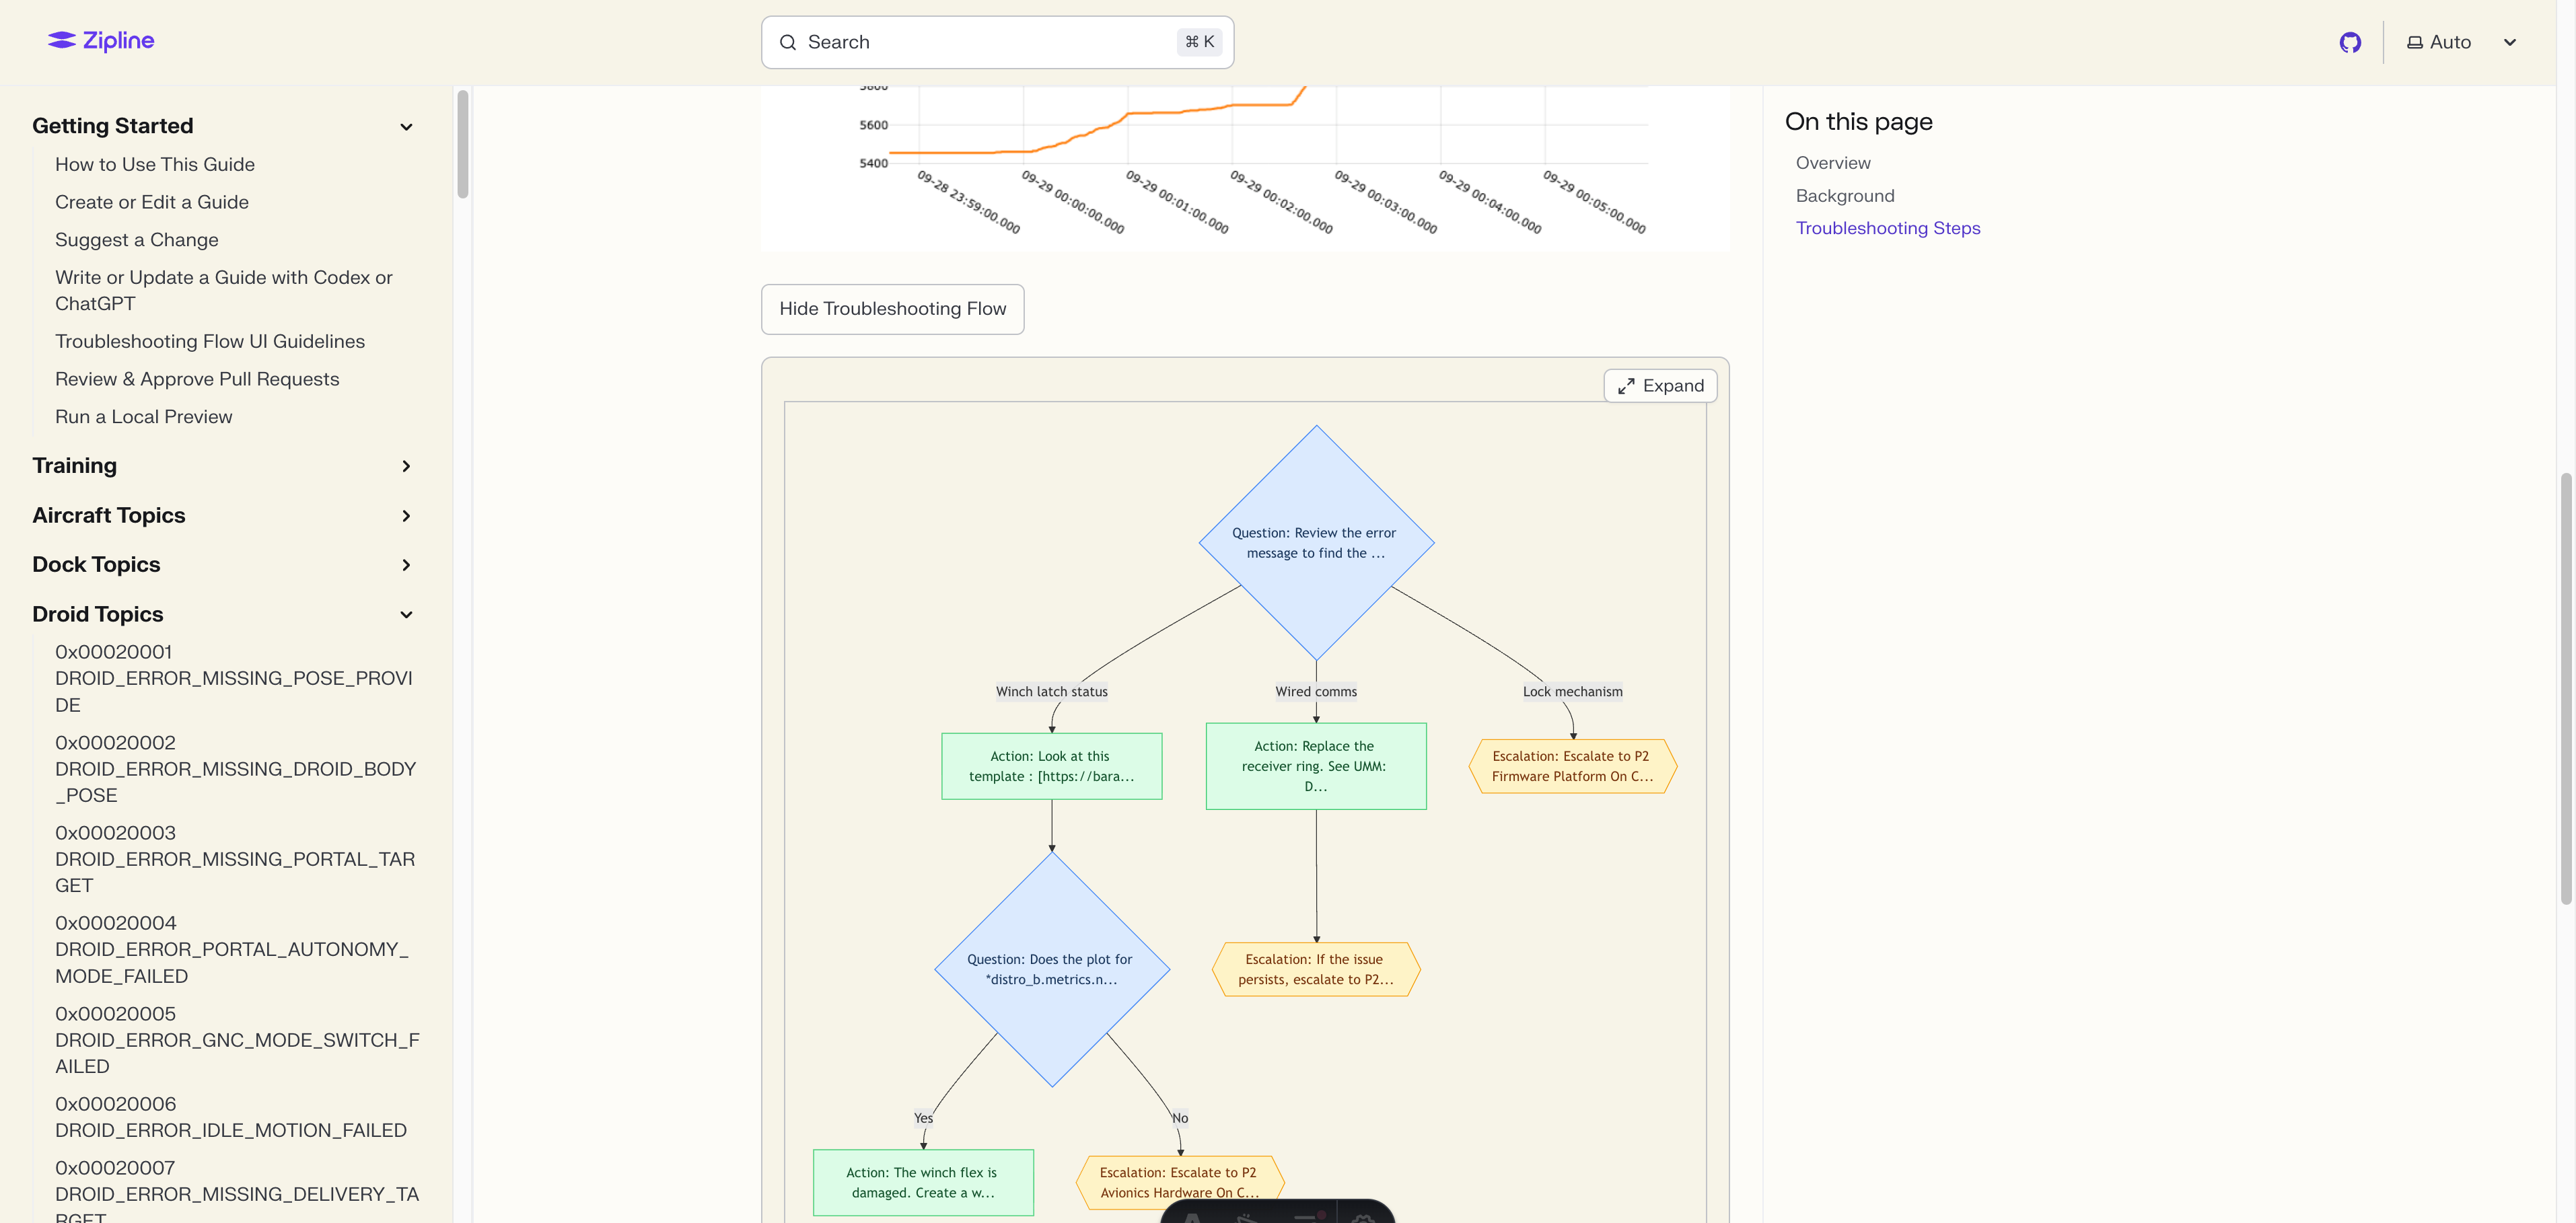Expand the Dock Topics section
Screen dimensions: 2576x1223
(x=406, y=565)
